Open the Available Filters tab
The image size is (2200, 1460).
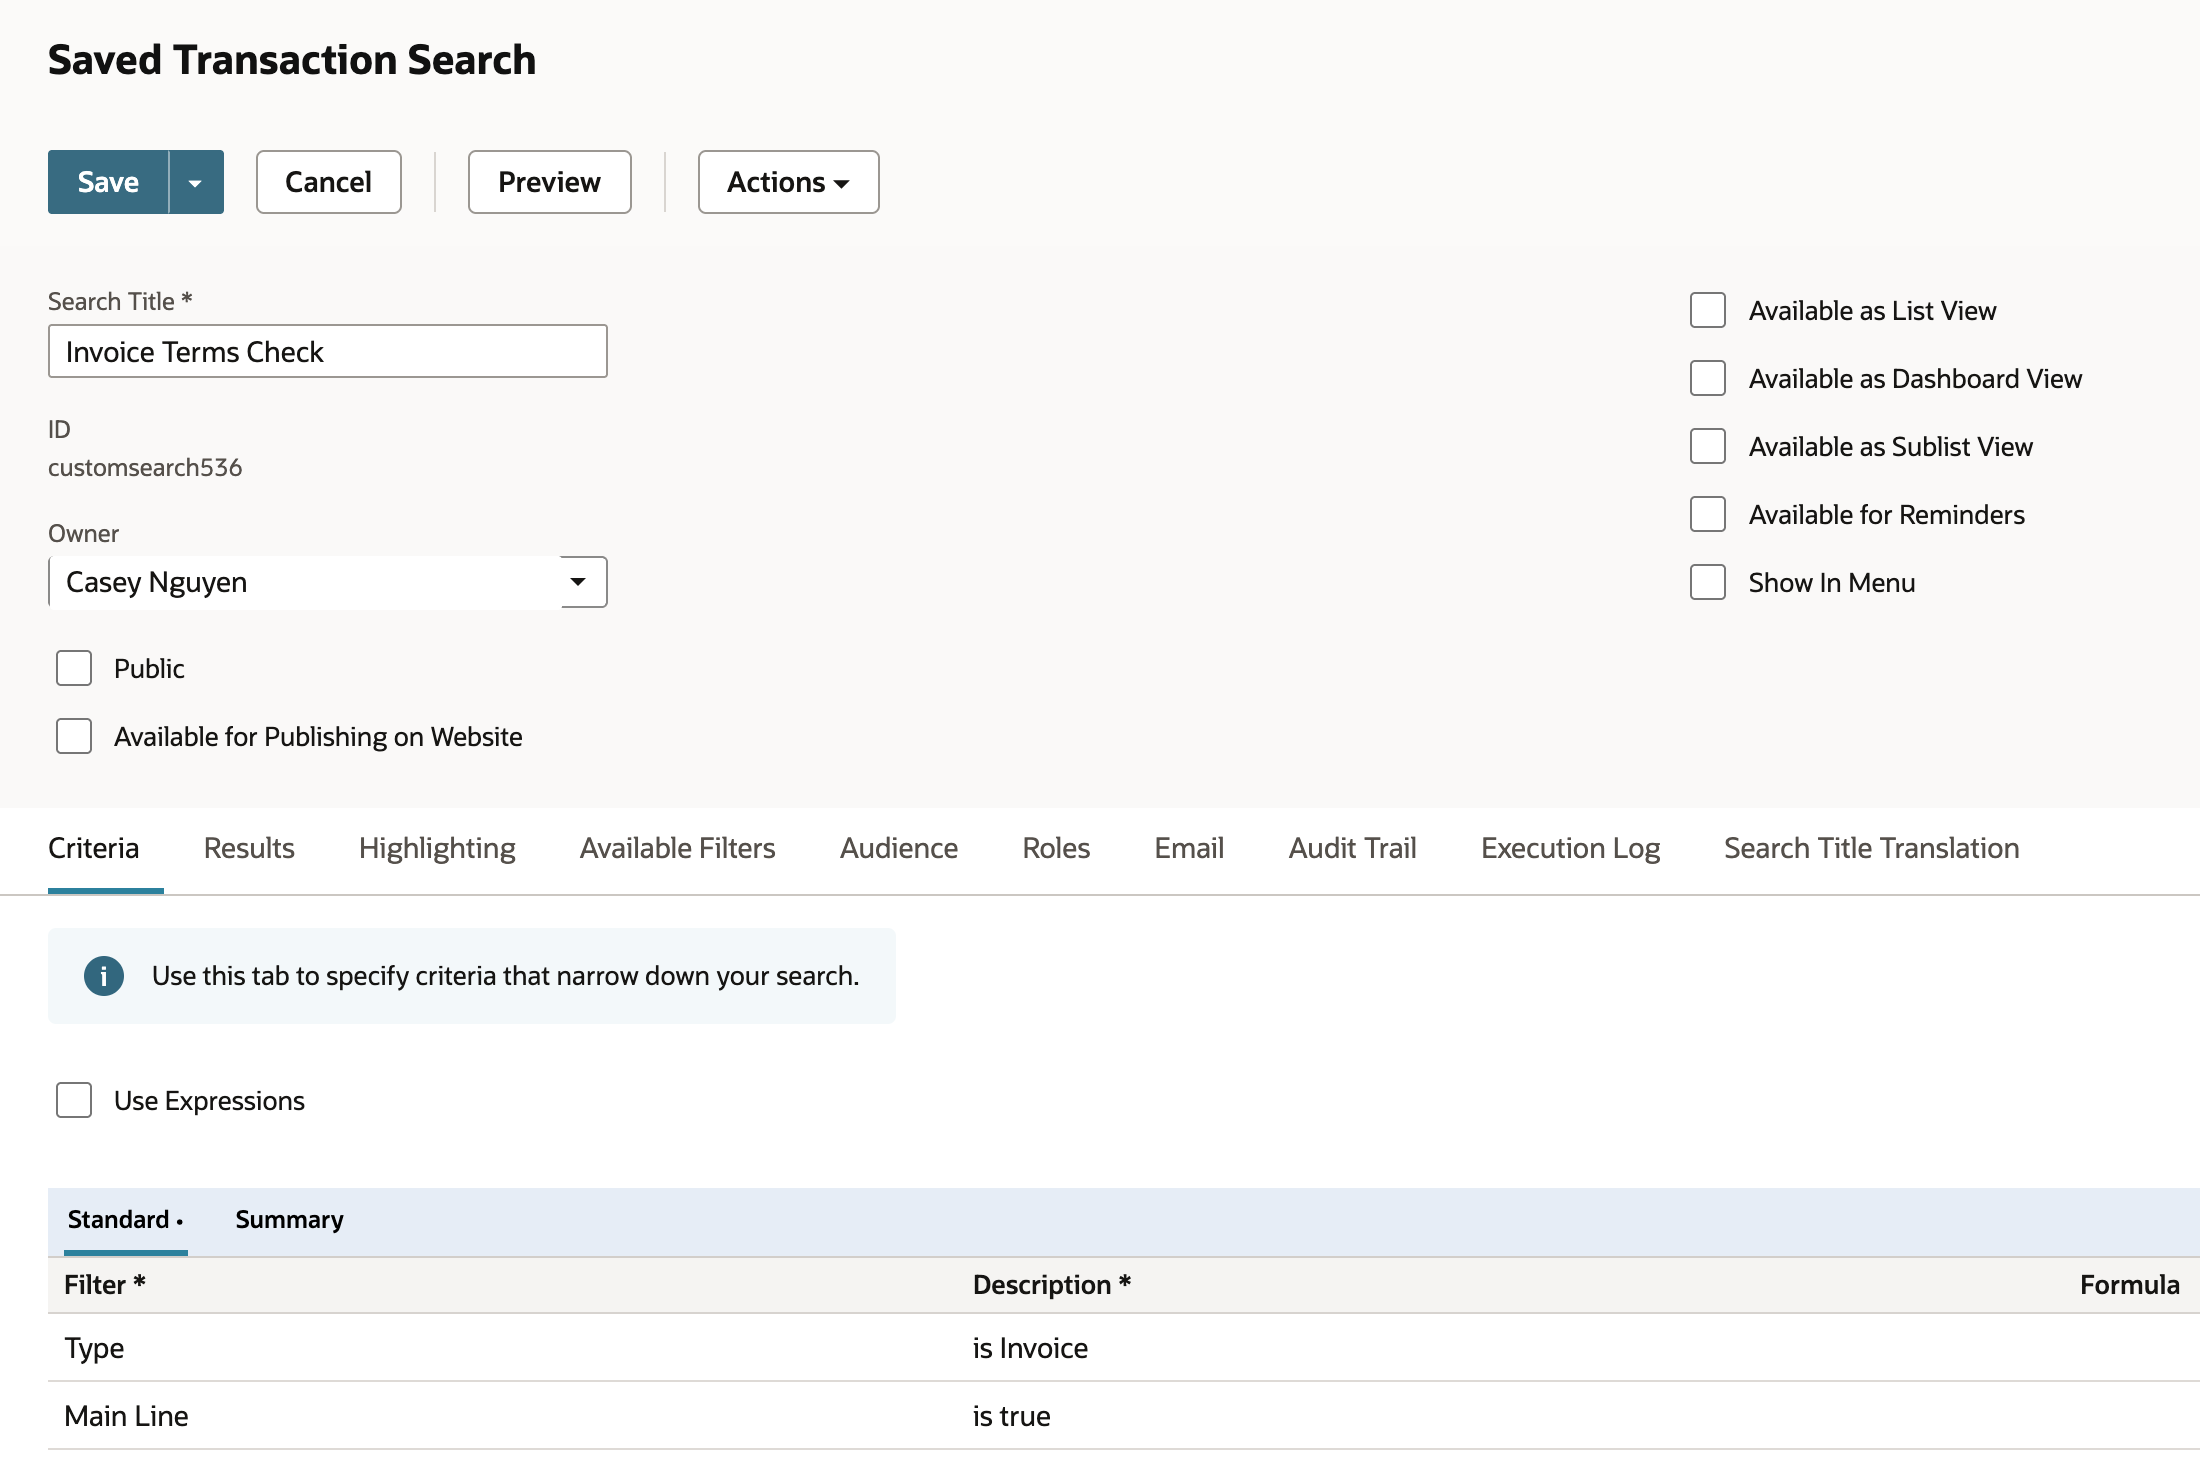pos(678,848)
